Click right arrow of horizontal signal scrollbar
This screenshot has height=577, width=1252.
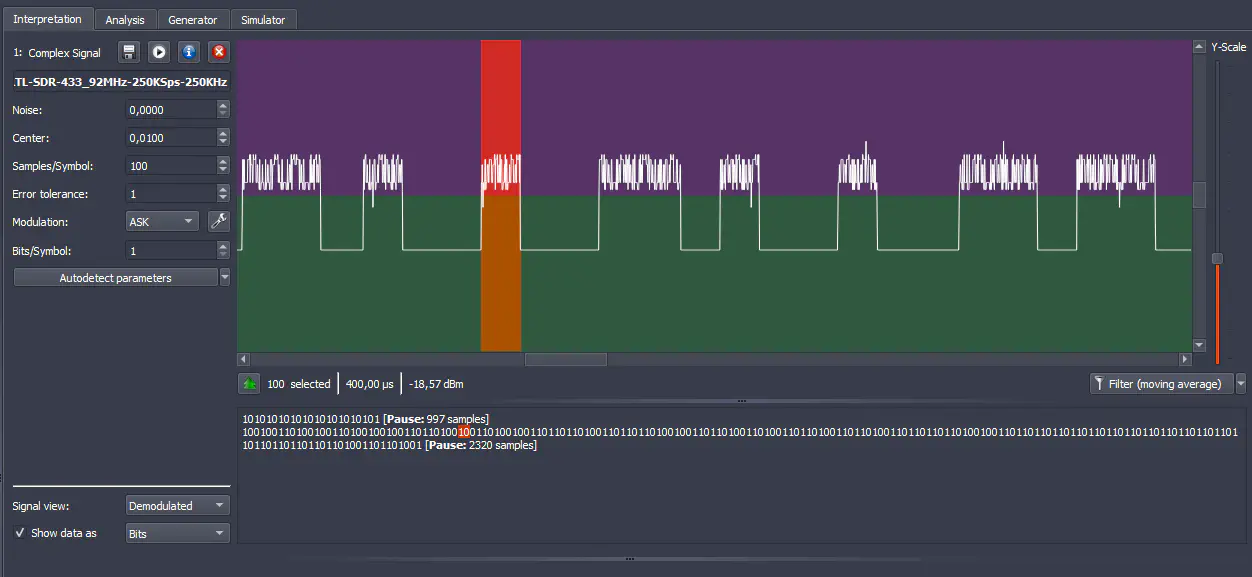1186,359
